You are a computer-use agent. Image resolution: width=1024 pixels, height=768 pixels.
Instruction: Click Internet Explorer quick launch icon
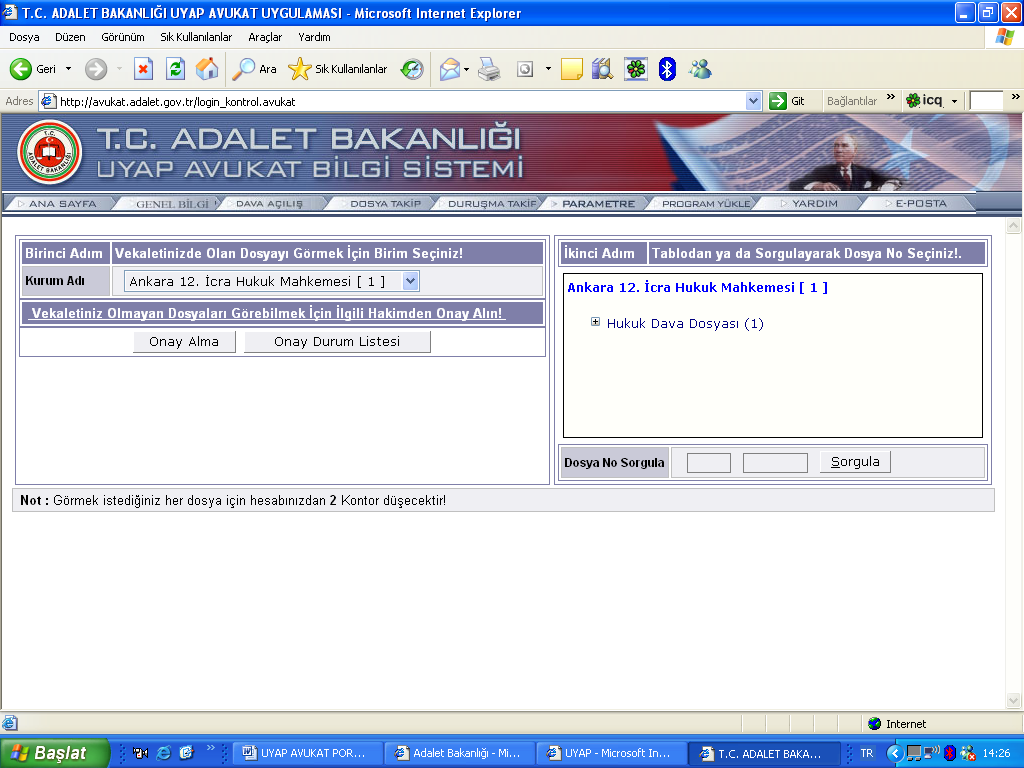[x=163, y=753]
